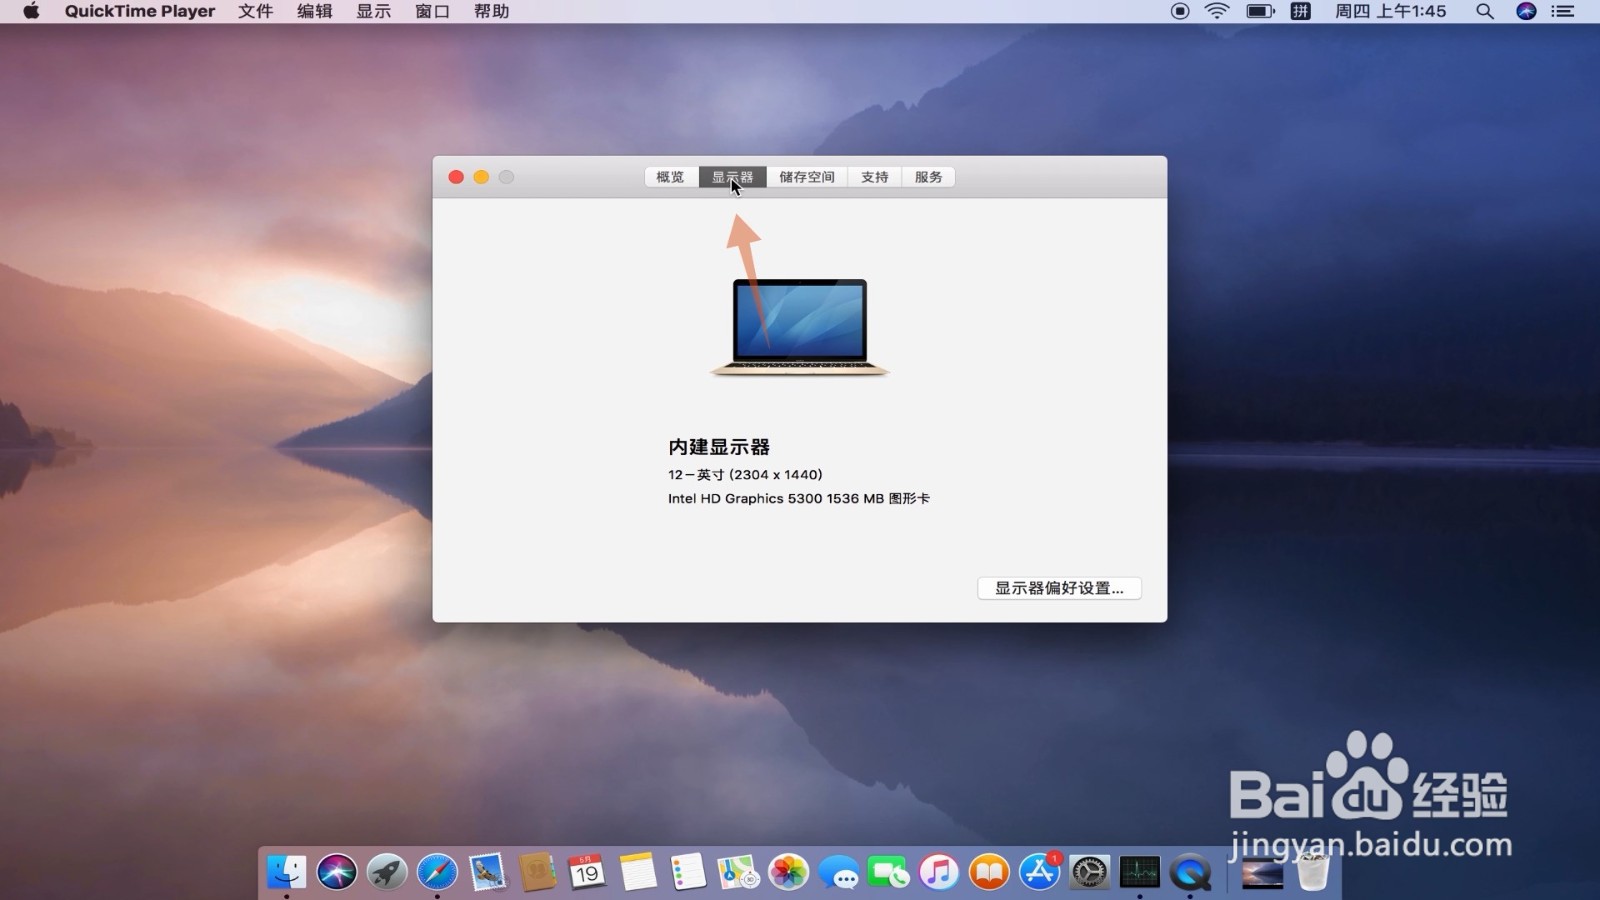Open Spotlight search from menu bar
The width and height of the screenshot is (1600, 900).
coord(1484,11)
